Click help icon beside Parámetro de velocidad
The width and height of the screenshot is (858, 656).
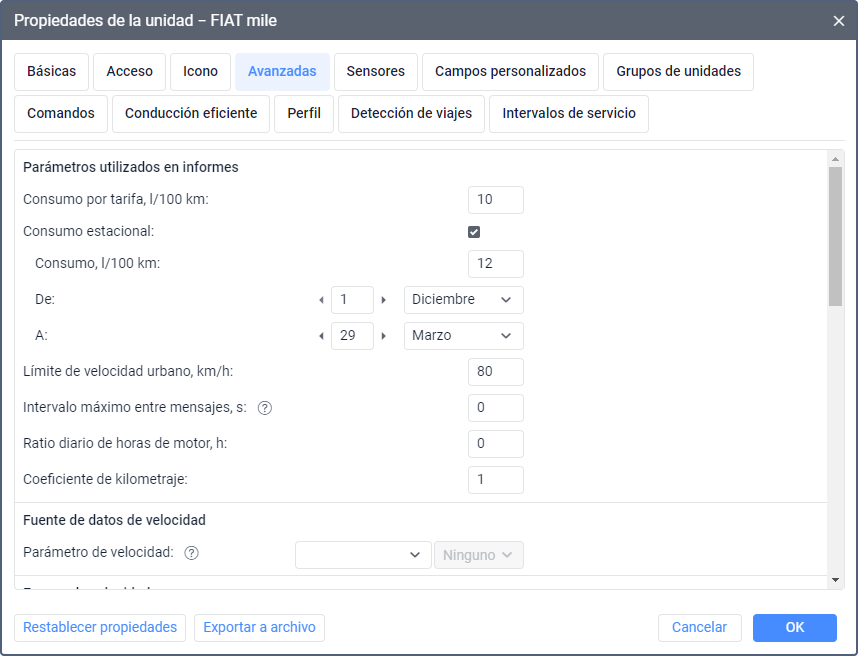192,552
